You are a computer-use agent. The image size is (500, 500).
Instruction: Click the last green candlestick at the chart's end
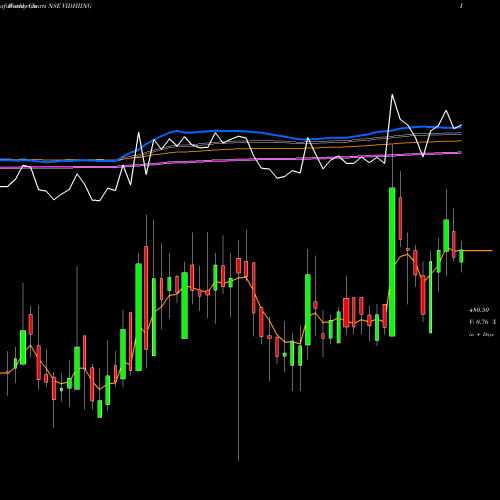461,256
